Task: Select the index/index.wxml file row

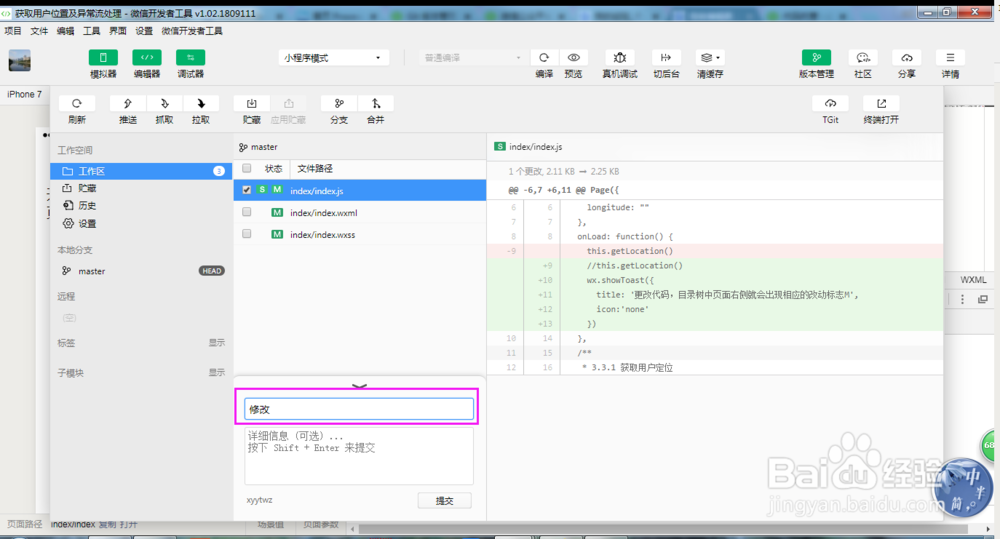Action: 360,212
